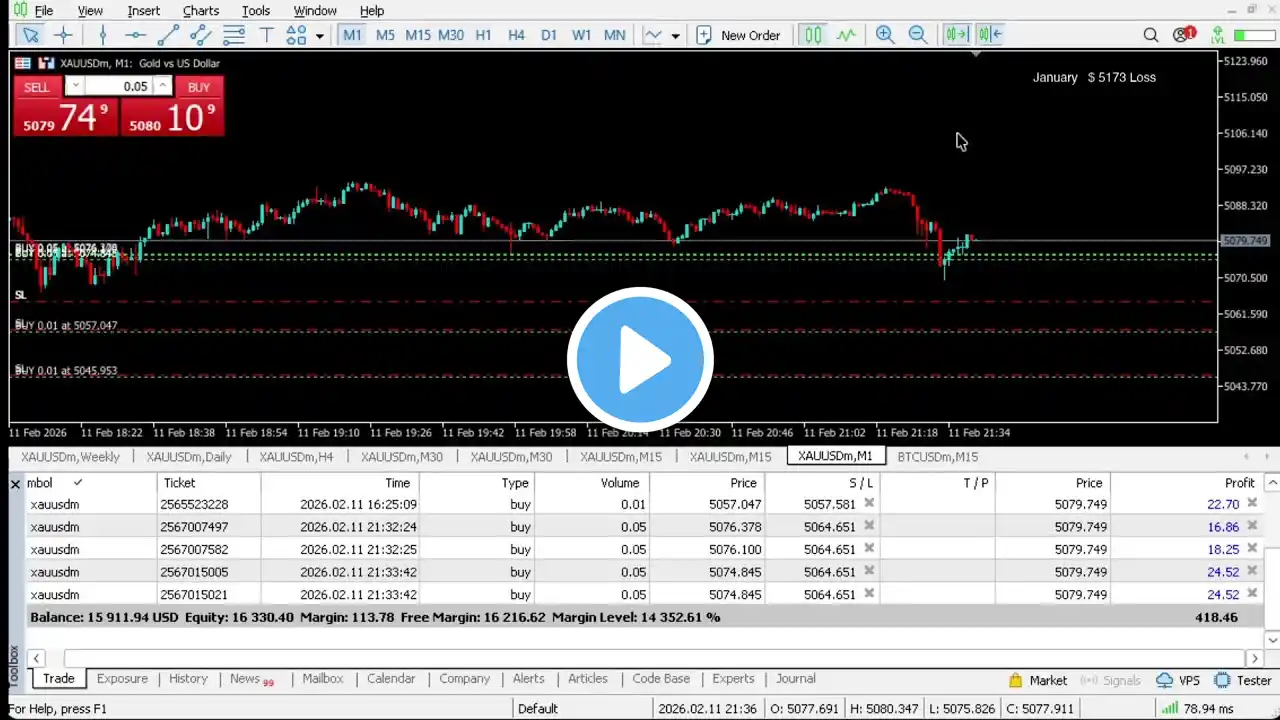1280x720 pixels.
Task: Zoom out on the chart
Action: (x=918, y=35)
